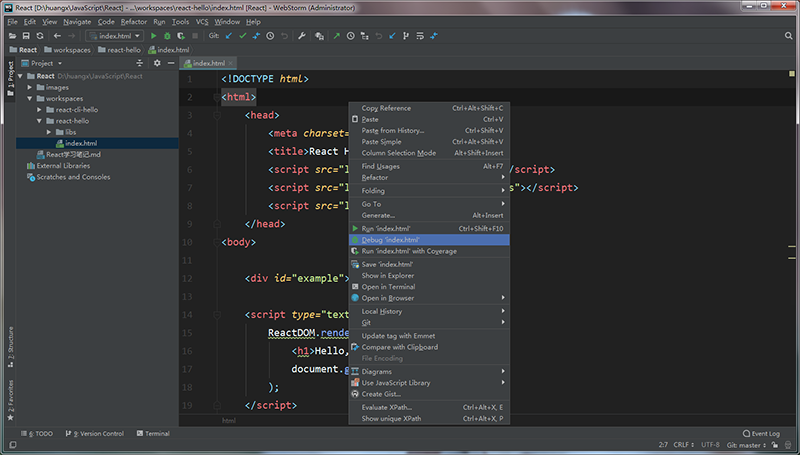Select External Libraries in project tree
Screen dimensions: 800x455
(58, 166)
